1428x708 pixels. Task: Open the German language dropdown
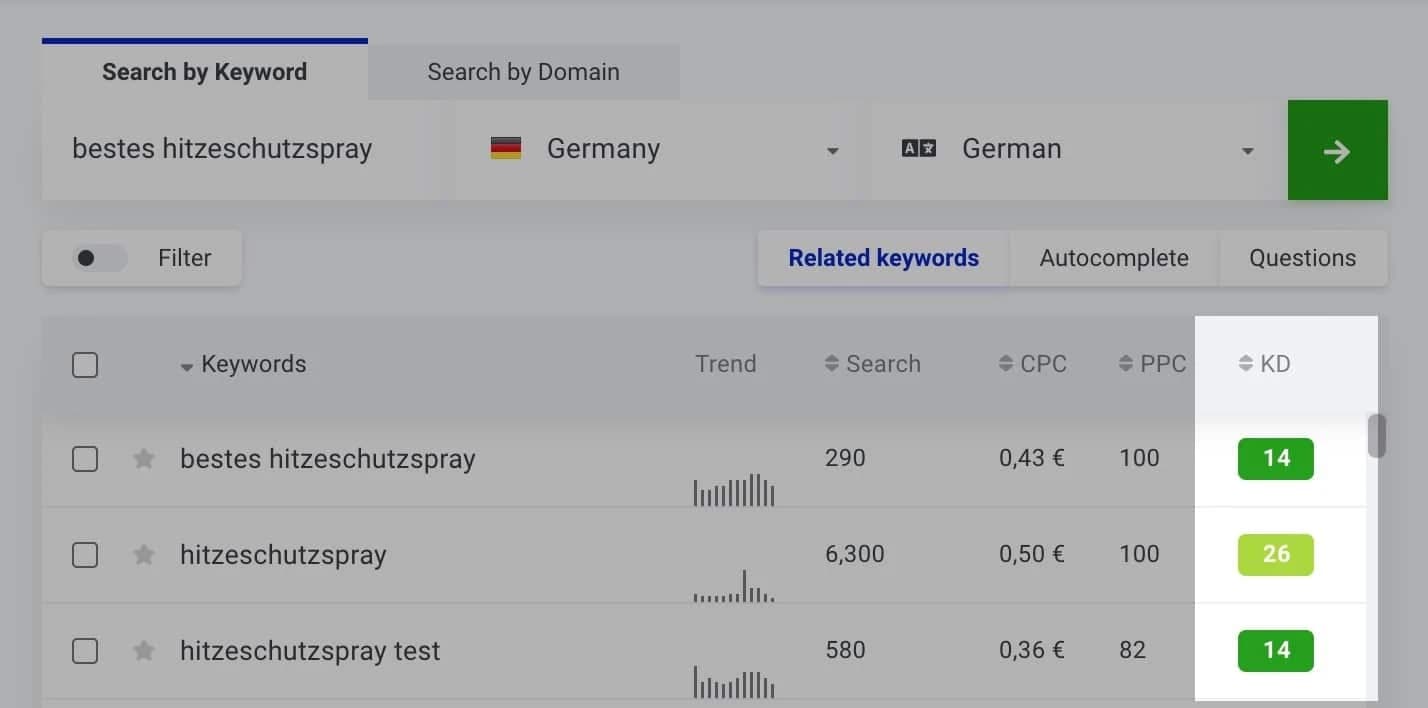1246,150
